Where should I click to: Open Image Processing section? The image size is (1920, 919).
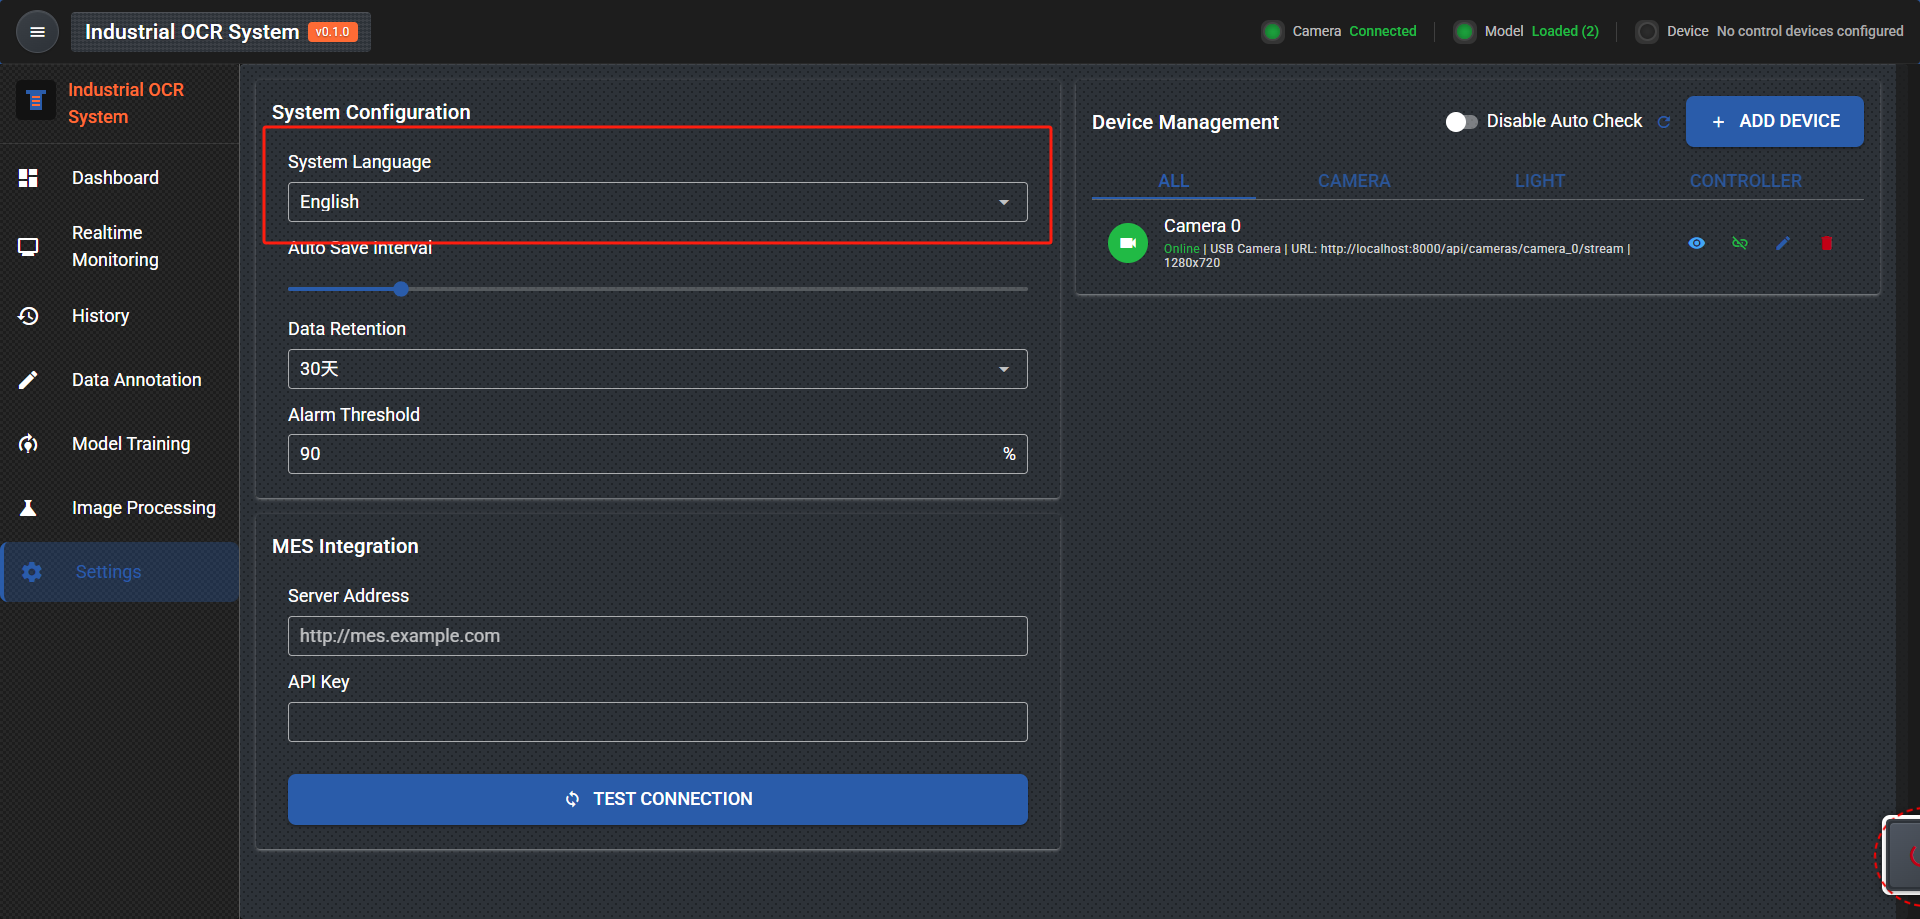tap(120, 508)
